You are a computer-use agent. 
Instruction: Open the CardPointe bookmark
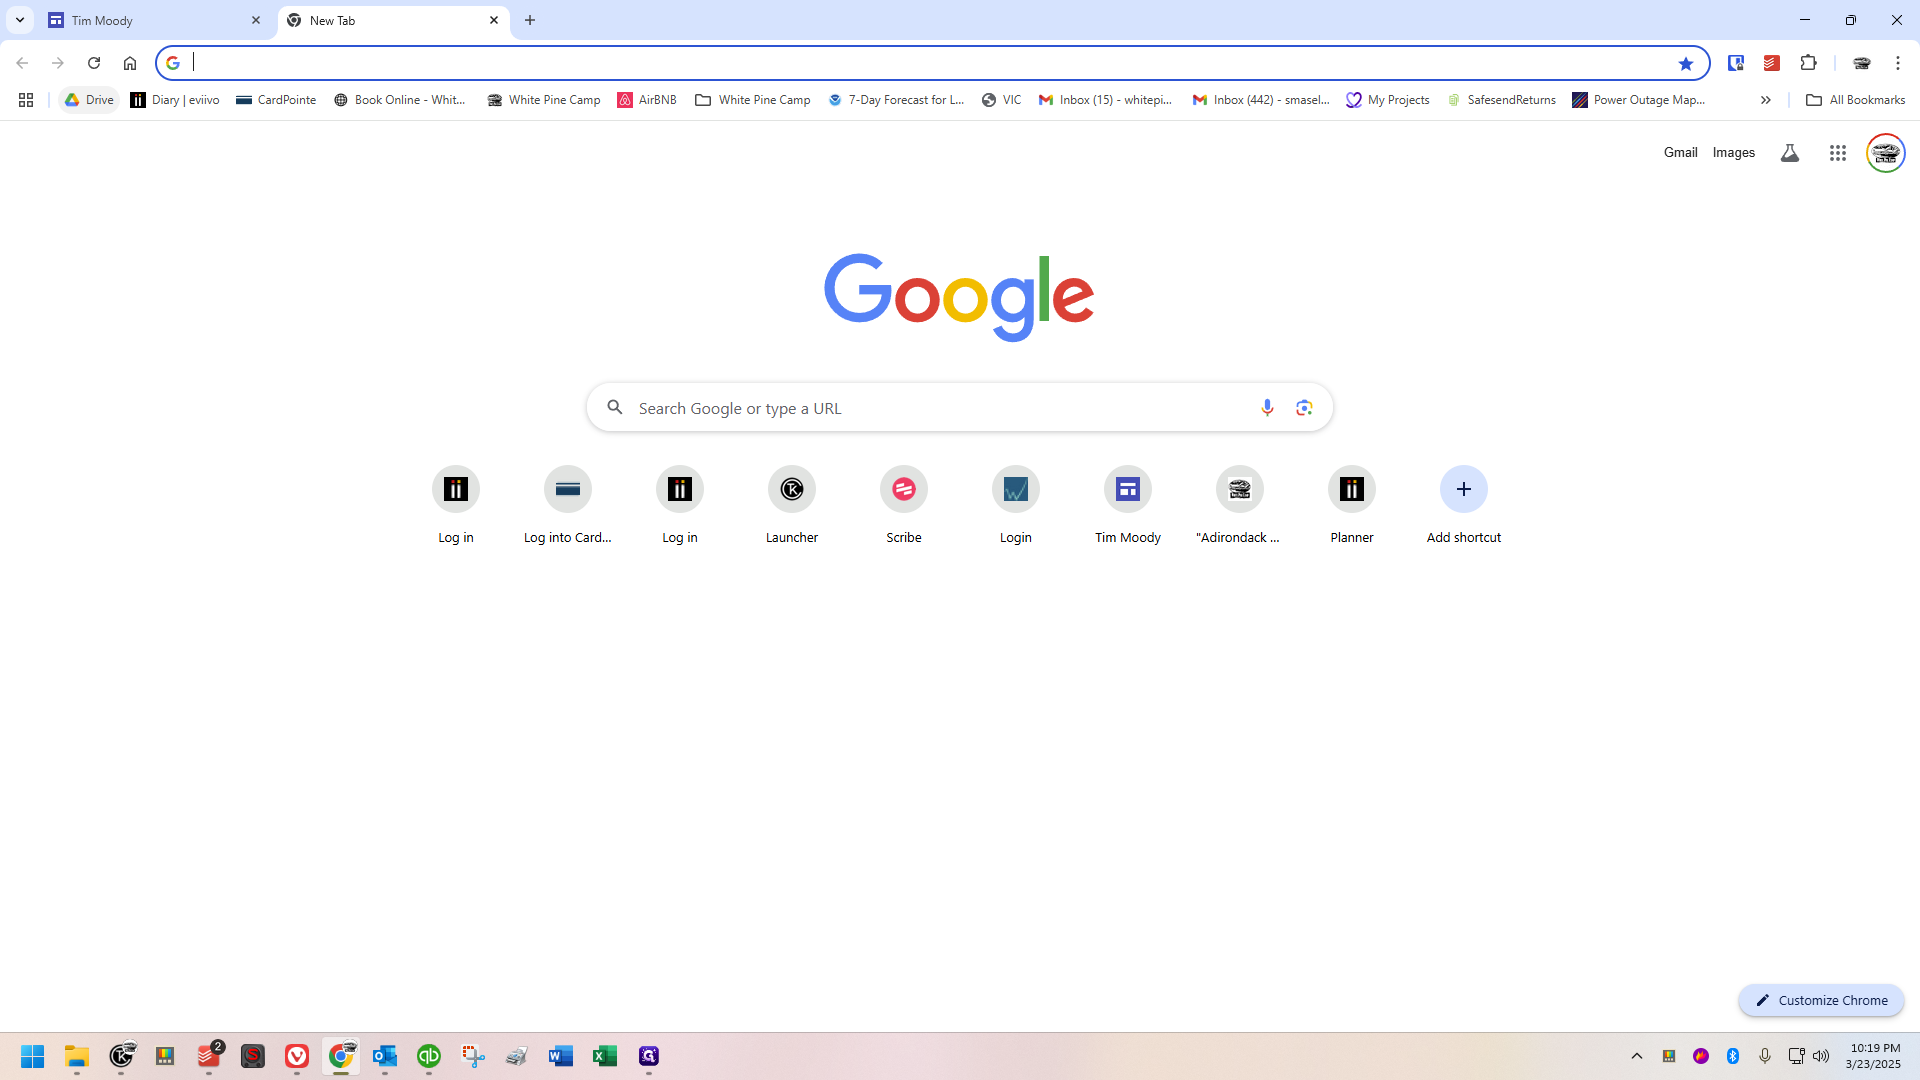[276, 100]
